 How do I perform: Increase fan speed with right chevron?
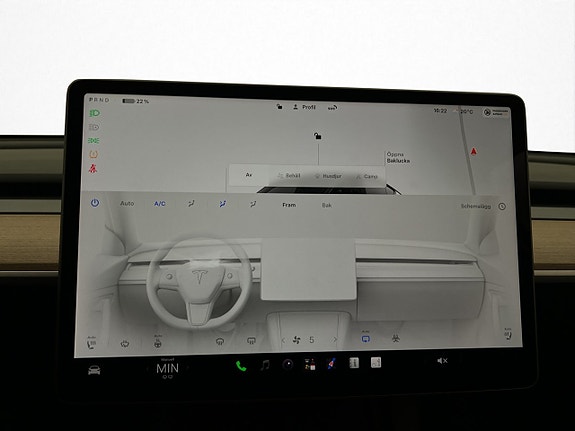coord(335,340)
